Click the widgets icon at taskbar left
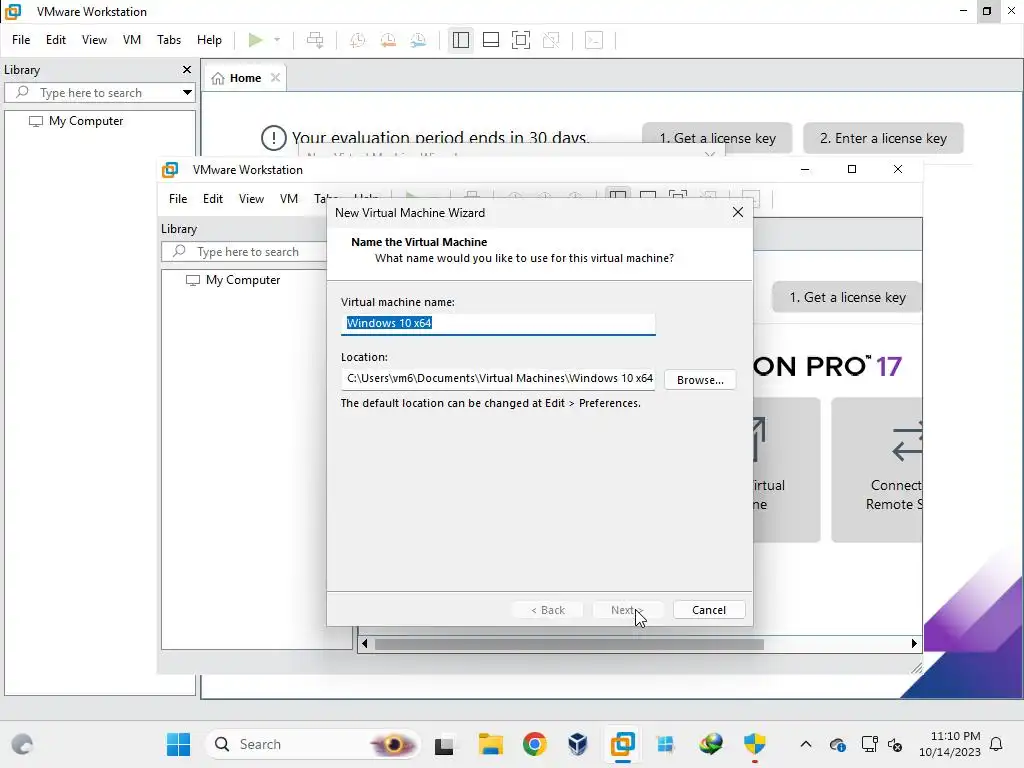Viewport: 1024px width, 768px height. point(22,744)
